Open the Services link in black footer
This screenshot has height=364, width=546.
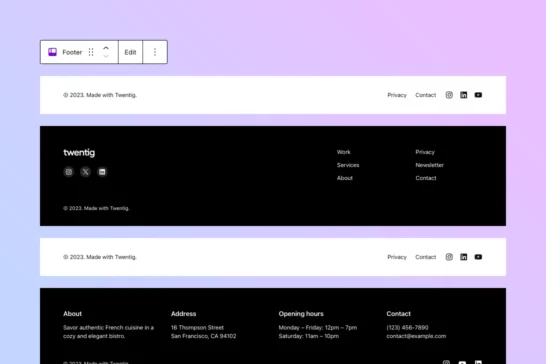pyautogui.click(x=348, y=165)
